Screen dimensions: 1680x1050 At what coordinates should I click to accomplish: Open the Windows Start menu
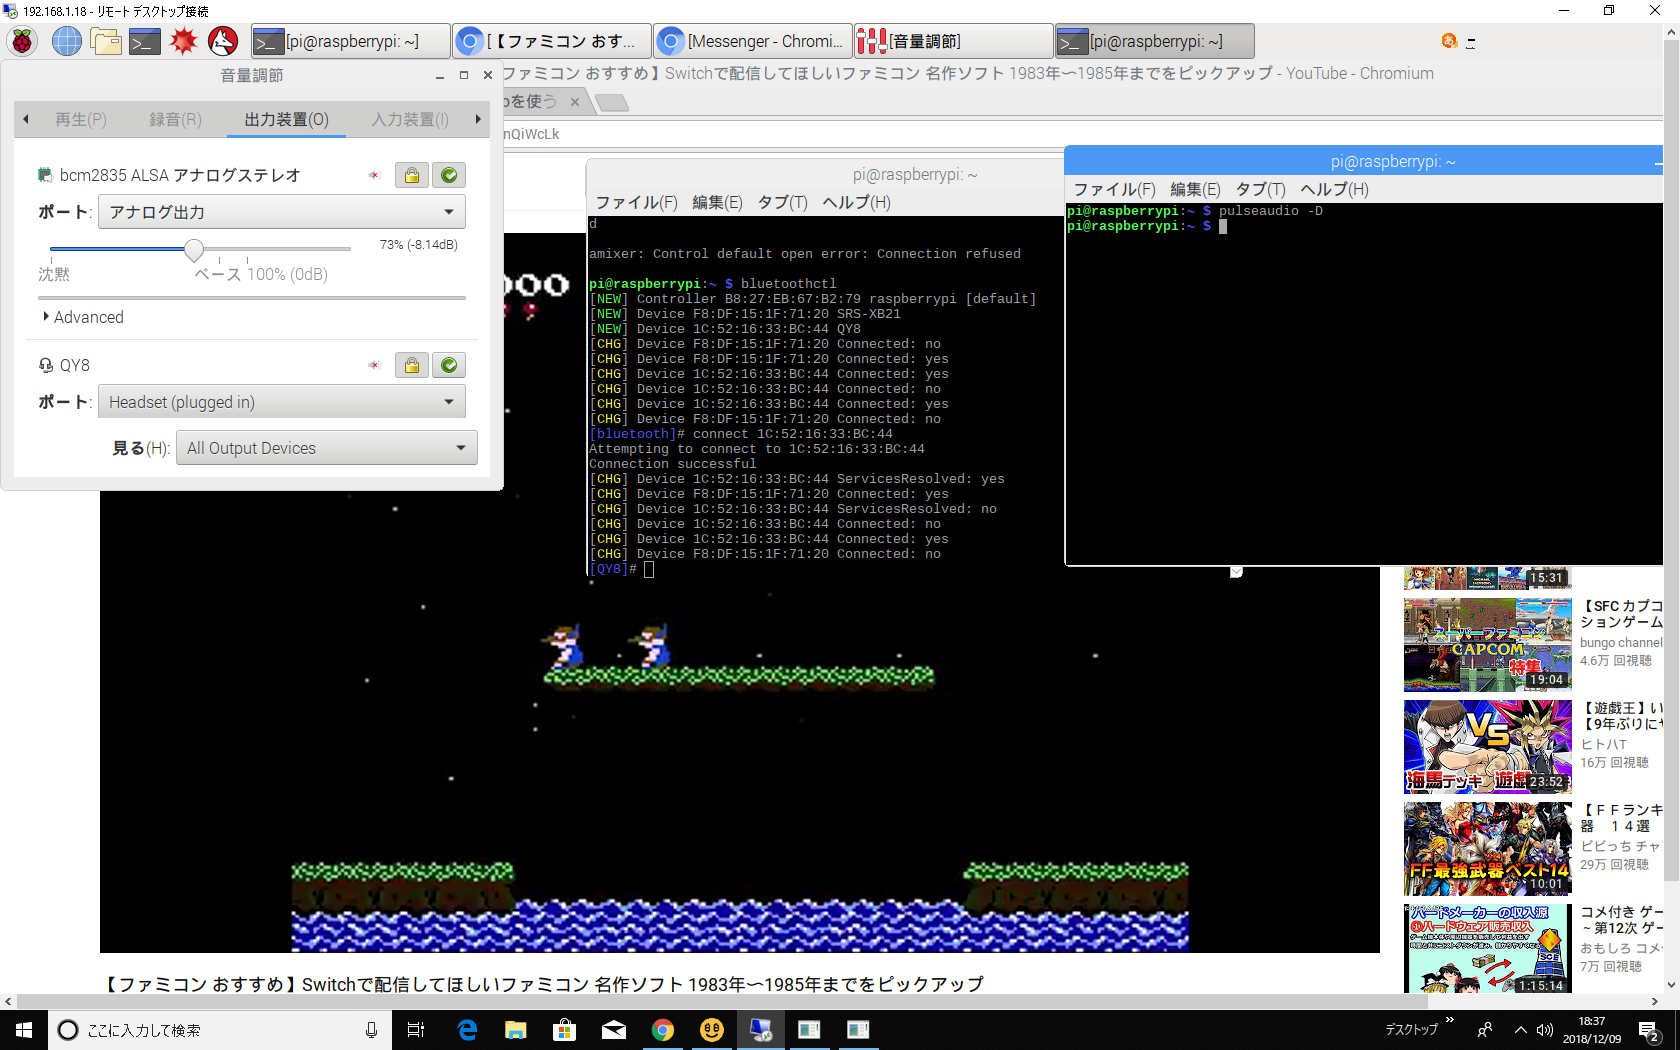click(x=24, y=1030)
